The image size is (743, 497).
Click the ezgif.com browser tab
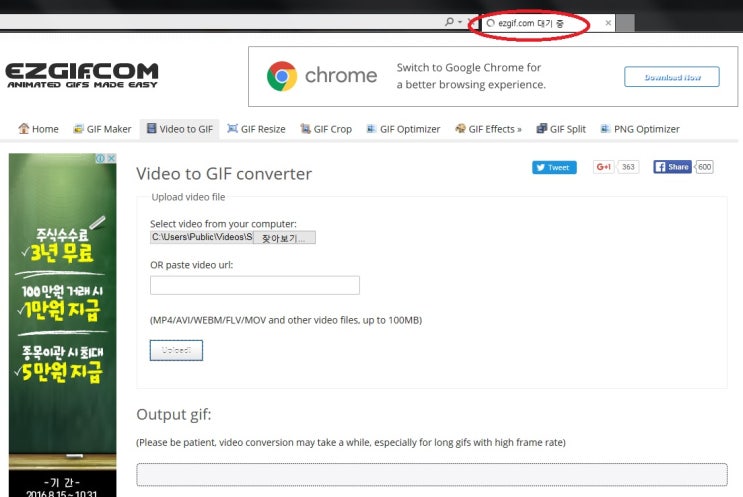548,23
